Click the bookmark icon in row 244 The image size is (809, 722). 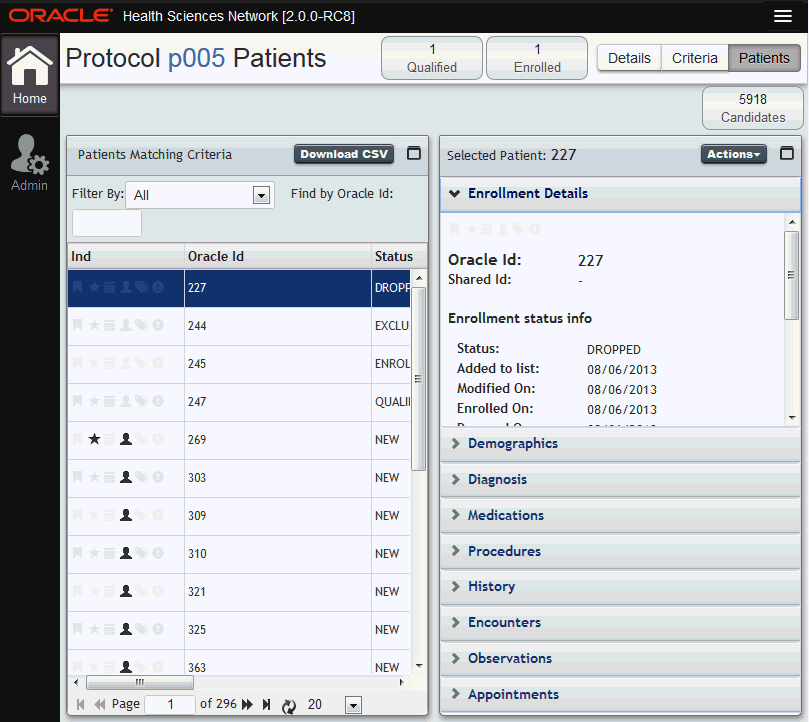(x=77, y=325)
